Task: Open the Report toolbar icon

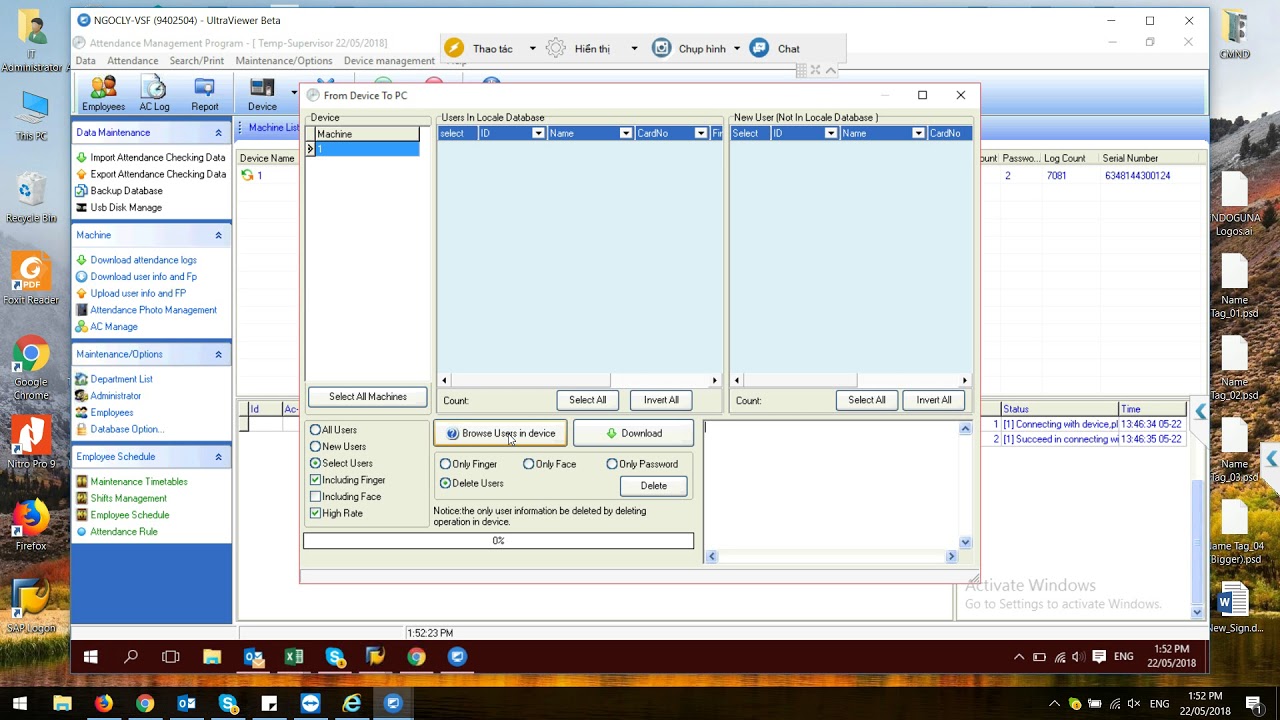Action: point(205,94)
